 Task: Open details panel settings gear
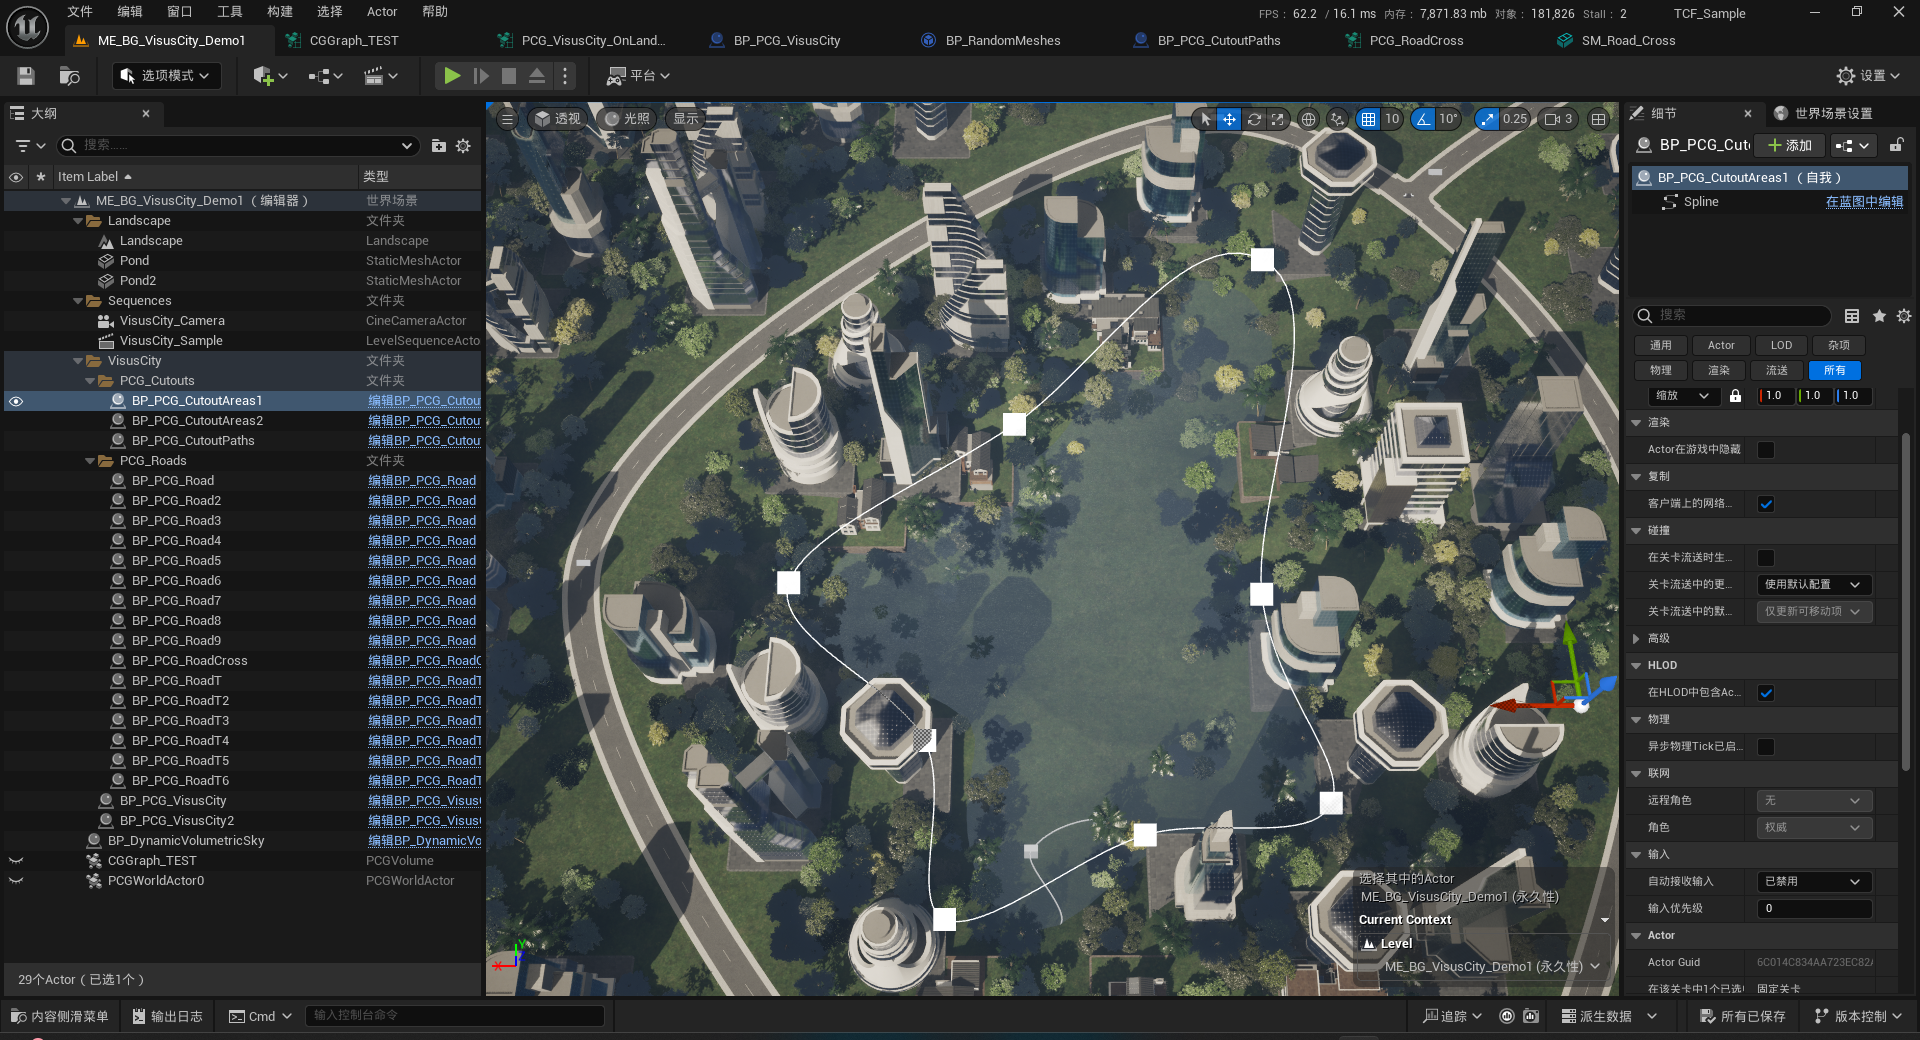[1904, 316]
